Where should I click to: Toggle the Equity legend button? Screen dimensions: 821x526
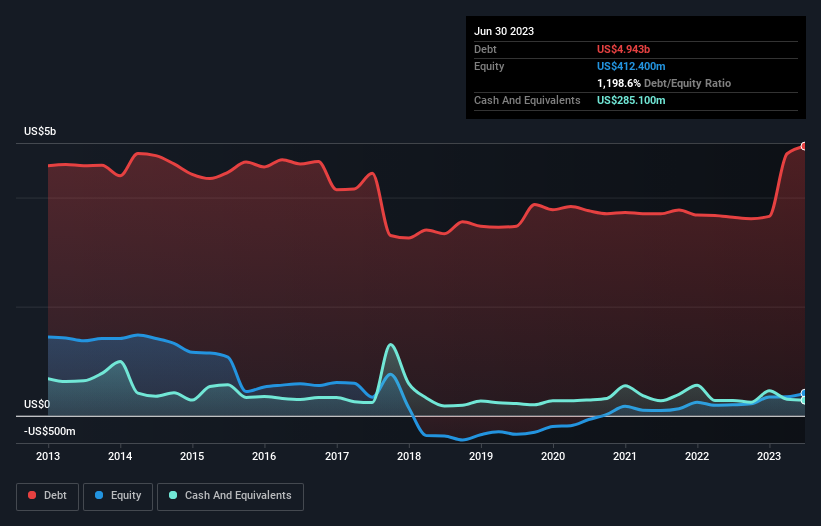118,496
